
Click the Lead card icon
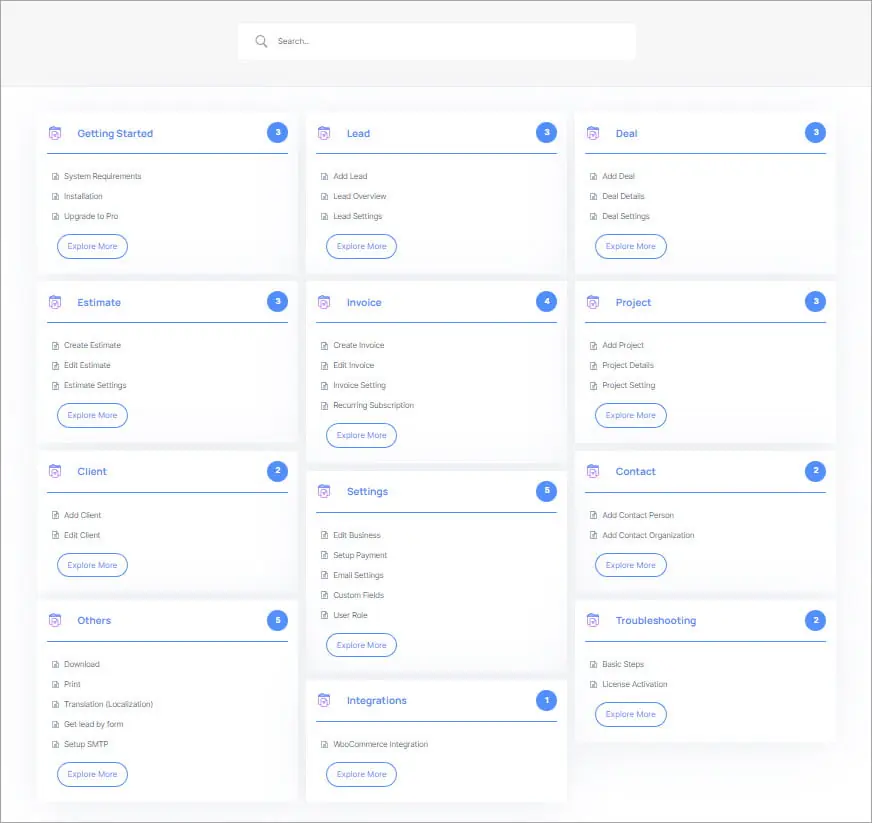[x=324, y=132]
